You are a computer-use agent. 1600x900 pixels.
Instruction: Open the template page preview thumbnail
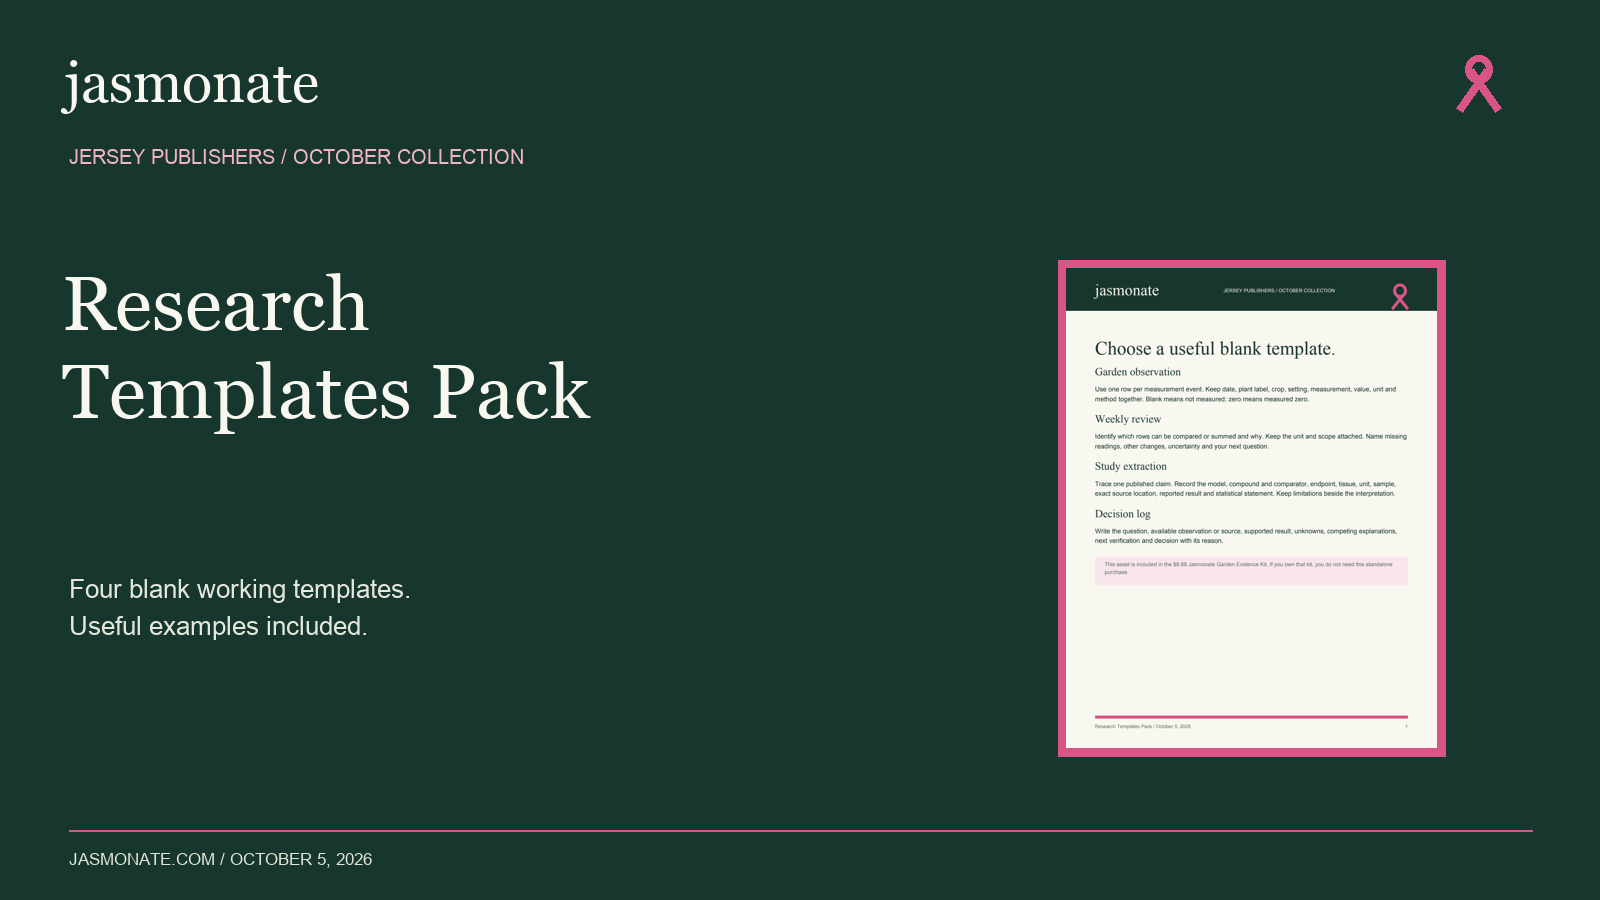[1252, 508]
